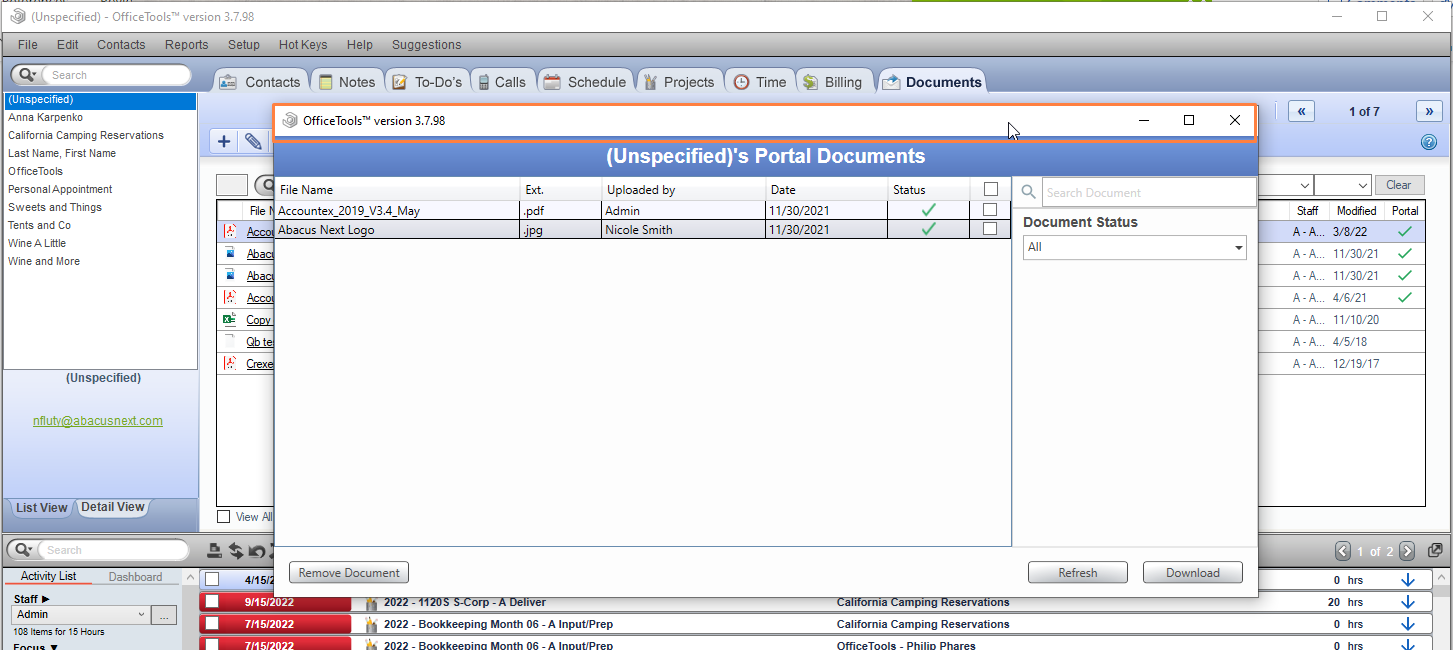The height and width of the screenshot is (650, 1453).
Task: Click the swap arrows icon in activity toolbar
Action: tap(236, 550)
